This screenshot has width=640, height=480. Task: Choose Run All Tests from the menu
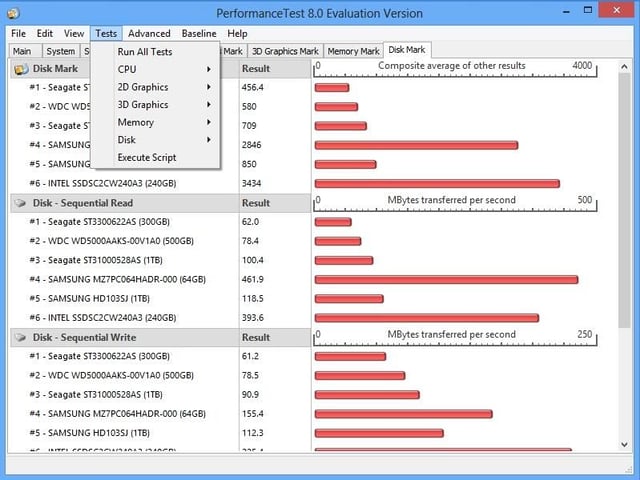[156, 52]
